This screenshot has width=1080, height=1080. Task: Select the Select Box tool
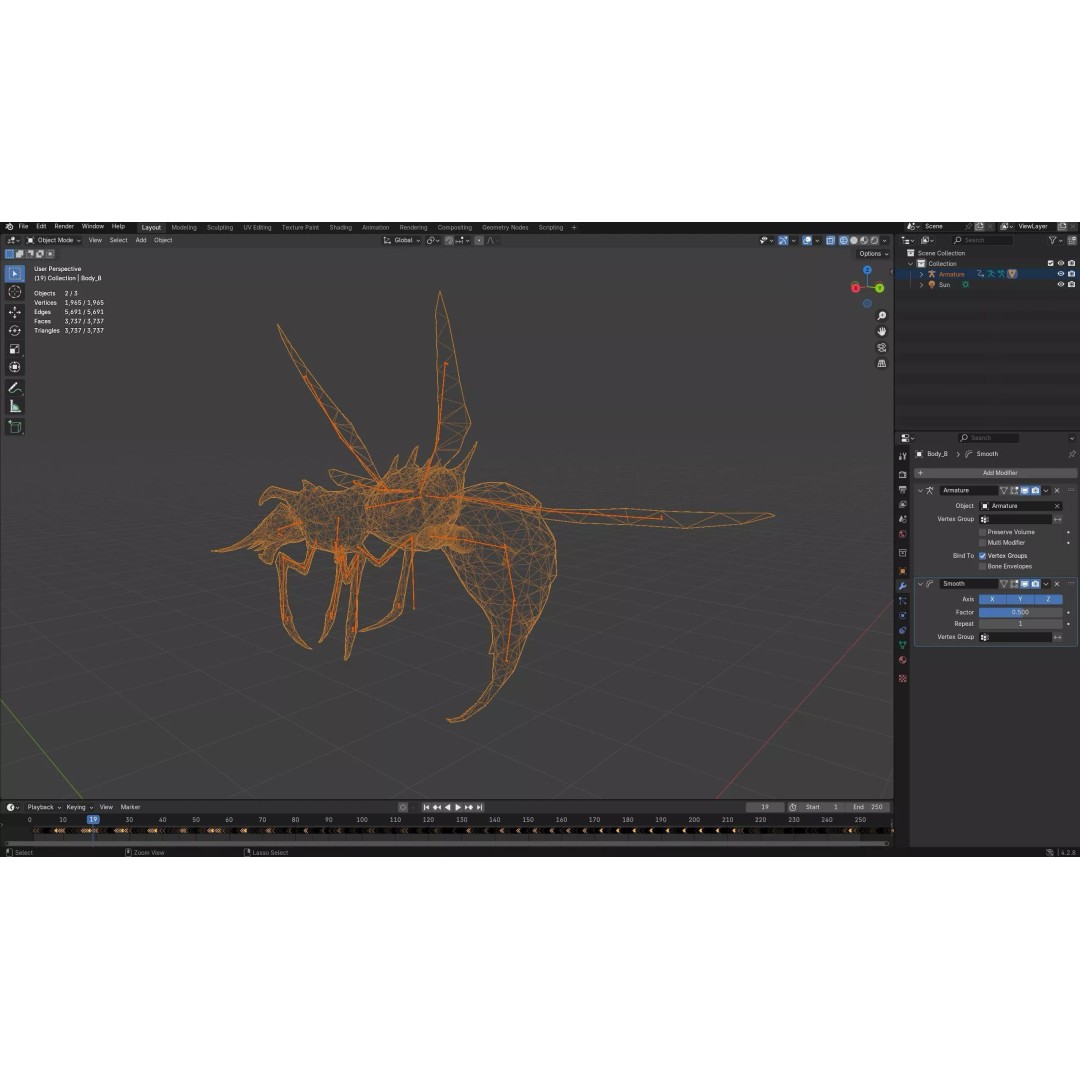click(x=14, y=273)
